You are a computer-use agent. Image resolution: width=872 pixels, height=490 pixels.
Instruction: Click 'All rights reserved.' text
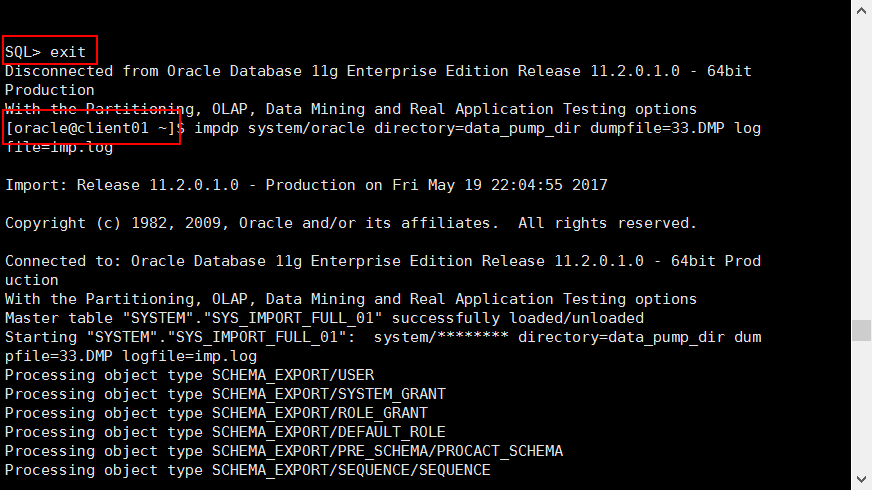tap(607, 223)
